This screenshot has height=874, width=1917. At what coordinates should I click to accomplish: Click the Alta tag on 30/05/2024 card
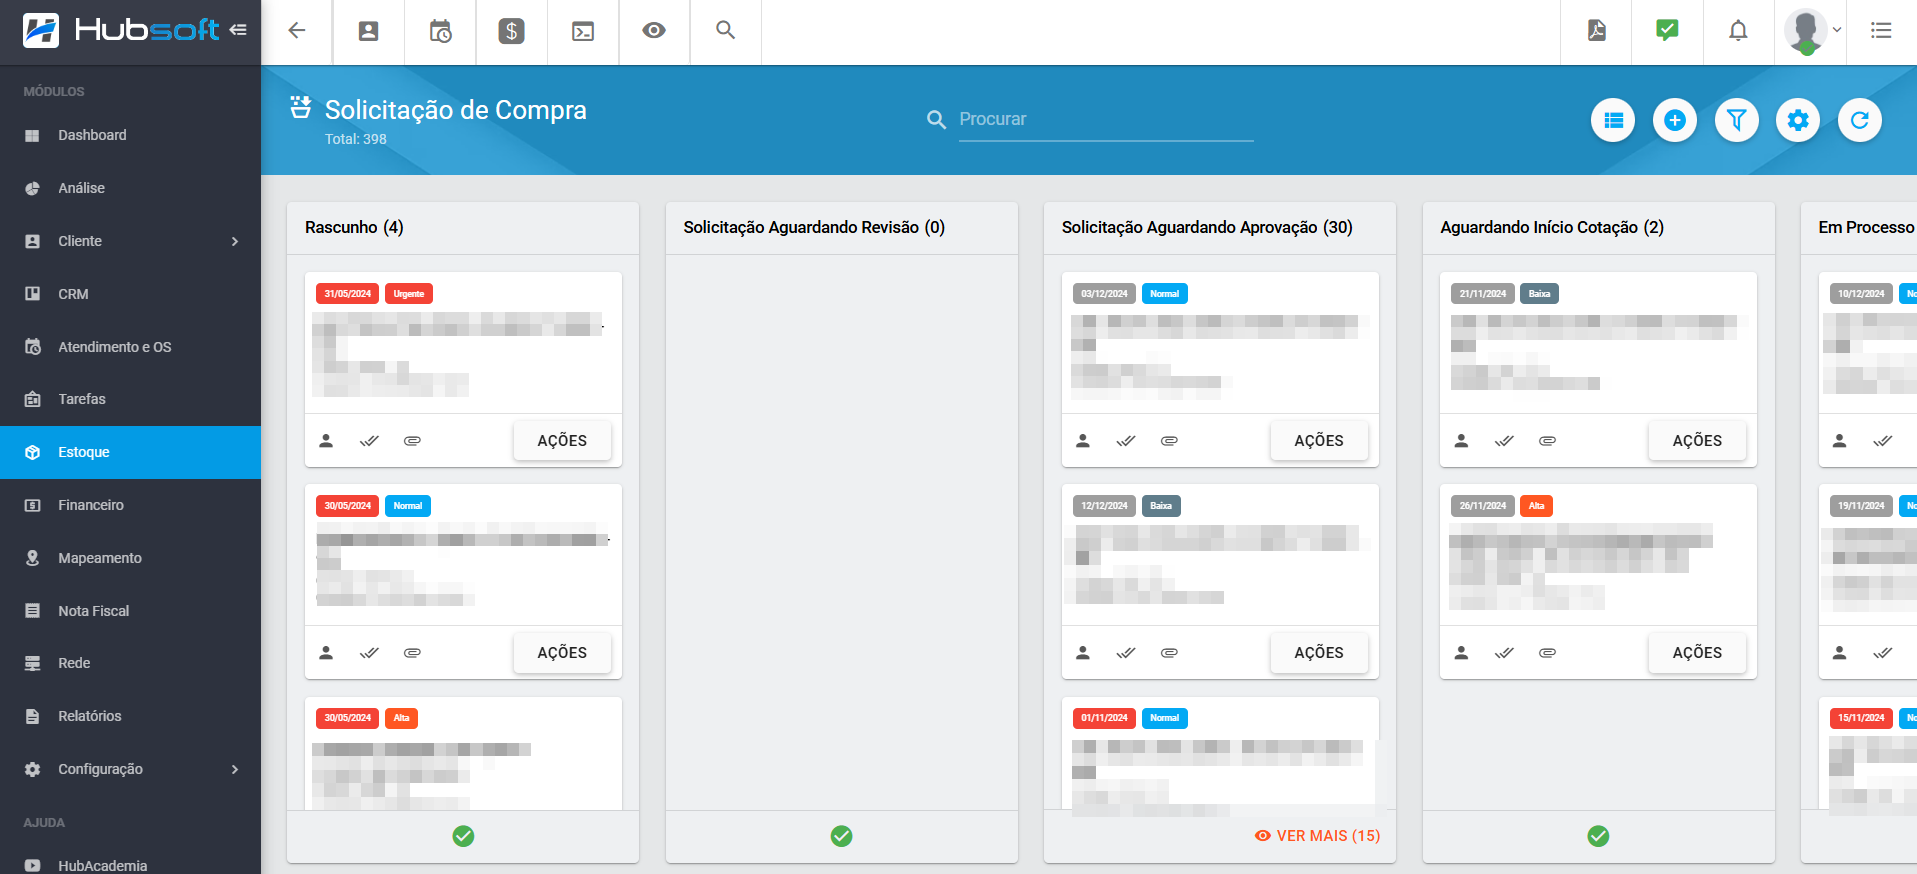click(401, 718)
